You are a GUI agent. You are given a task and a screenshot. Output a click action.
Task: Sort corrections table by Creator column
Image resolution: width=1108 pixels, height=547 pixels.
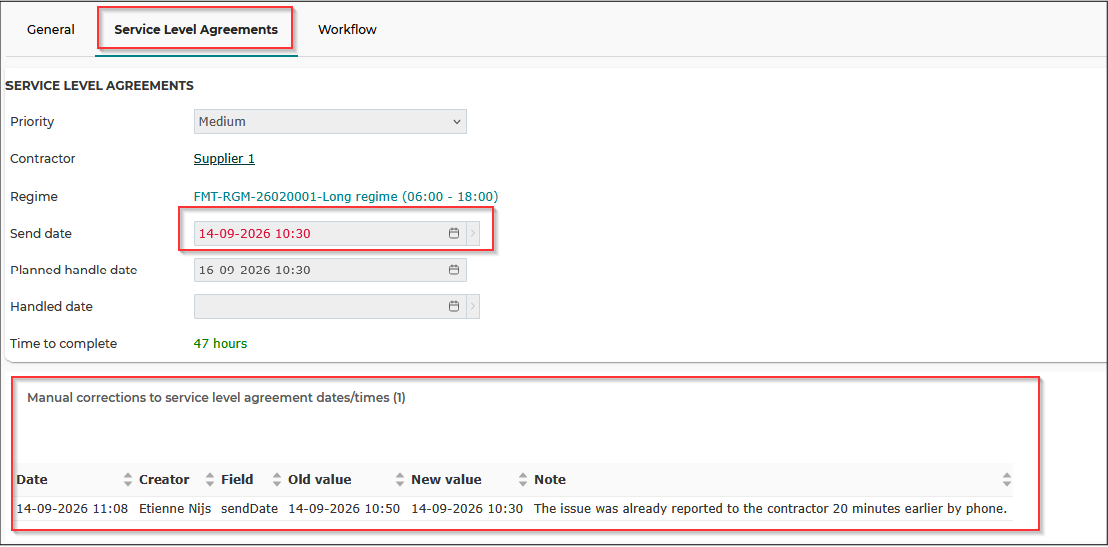tap(210, 479)
